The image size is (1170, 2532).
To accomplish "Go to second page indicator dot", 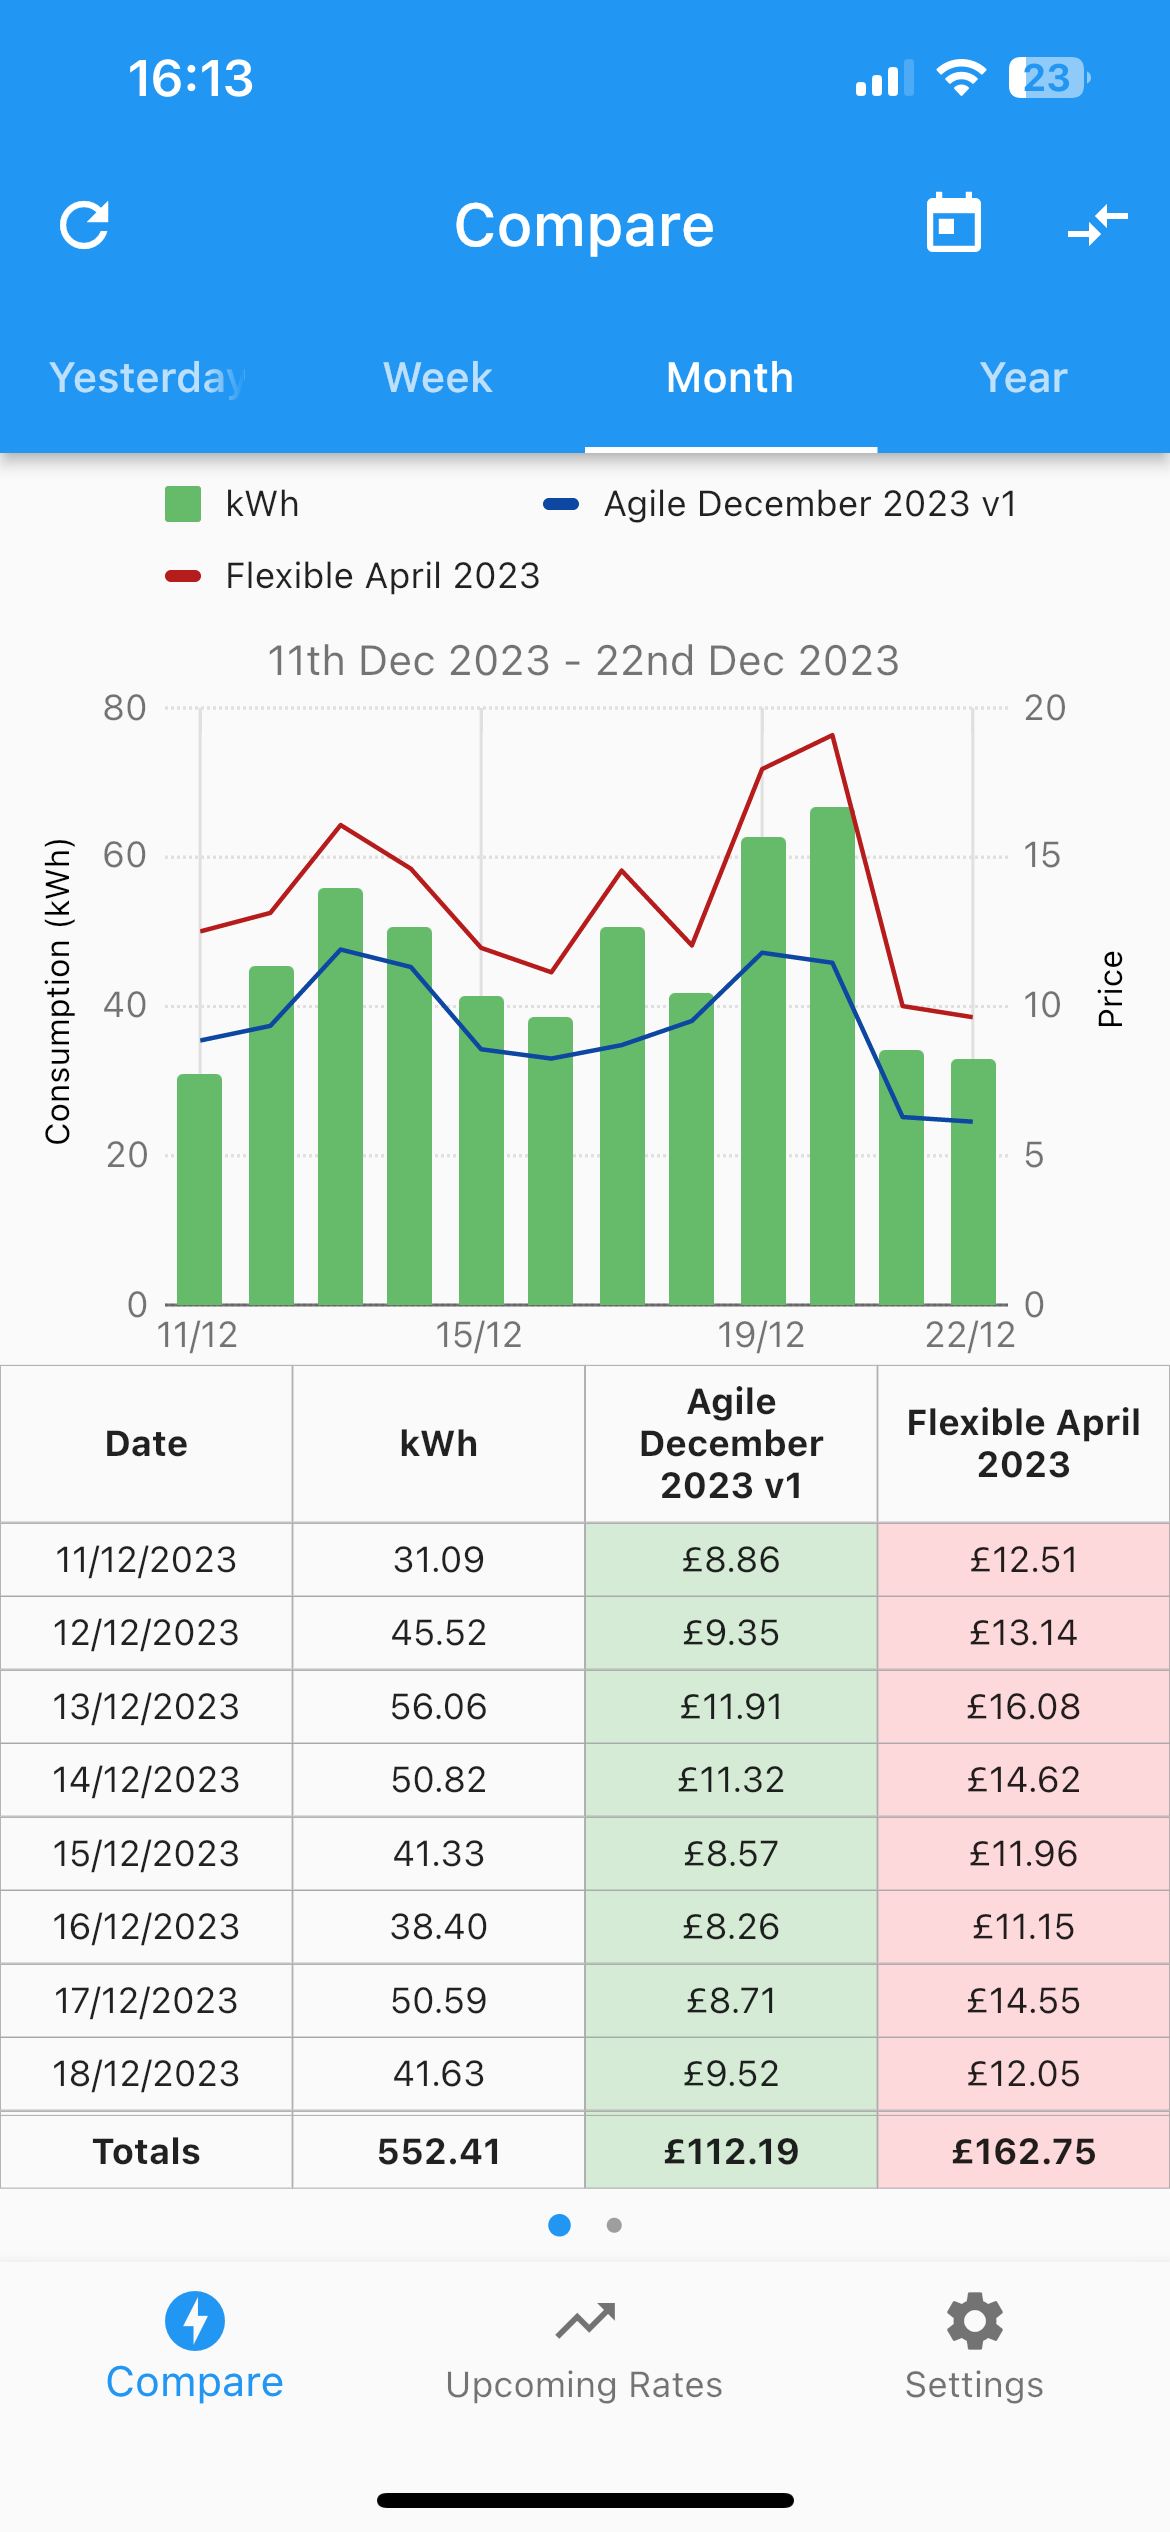I will (614, 2225).
